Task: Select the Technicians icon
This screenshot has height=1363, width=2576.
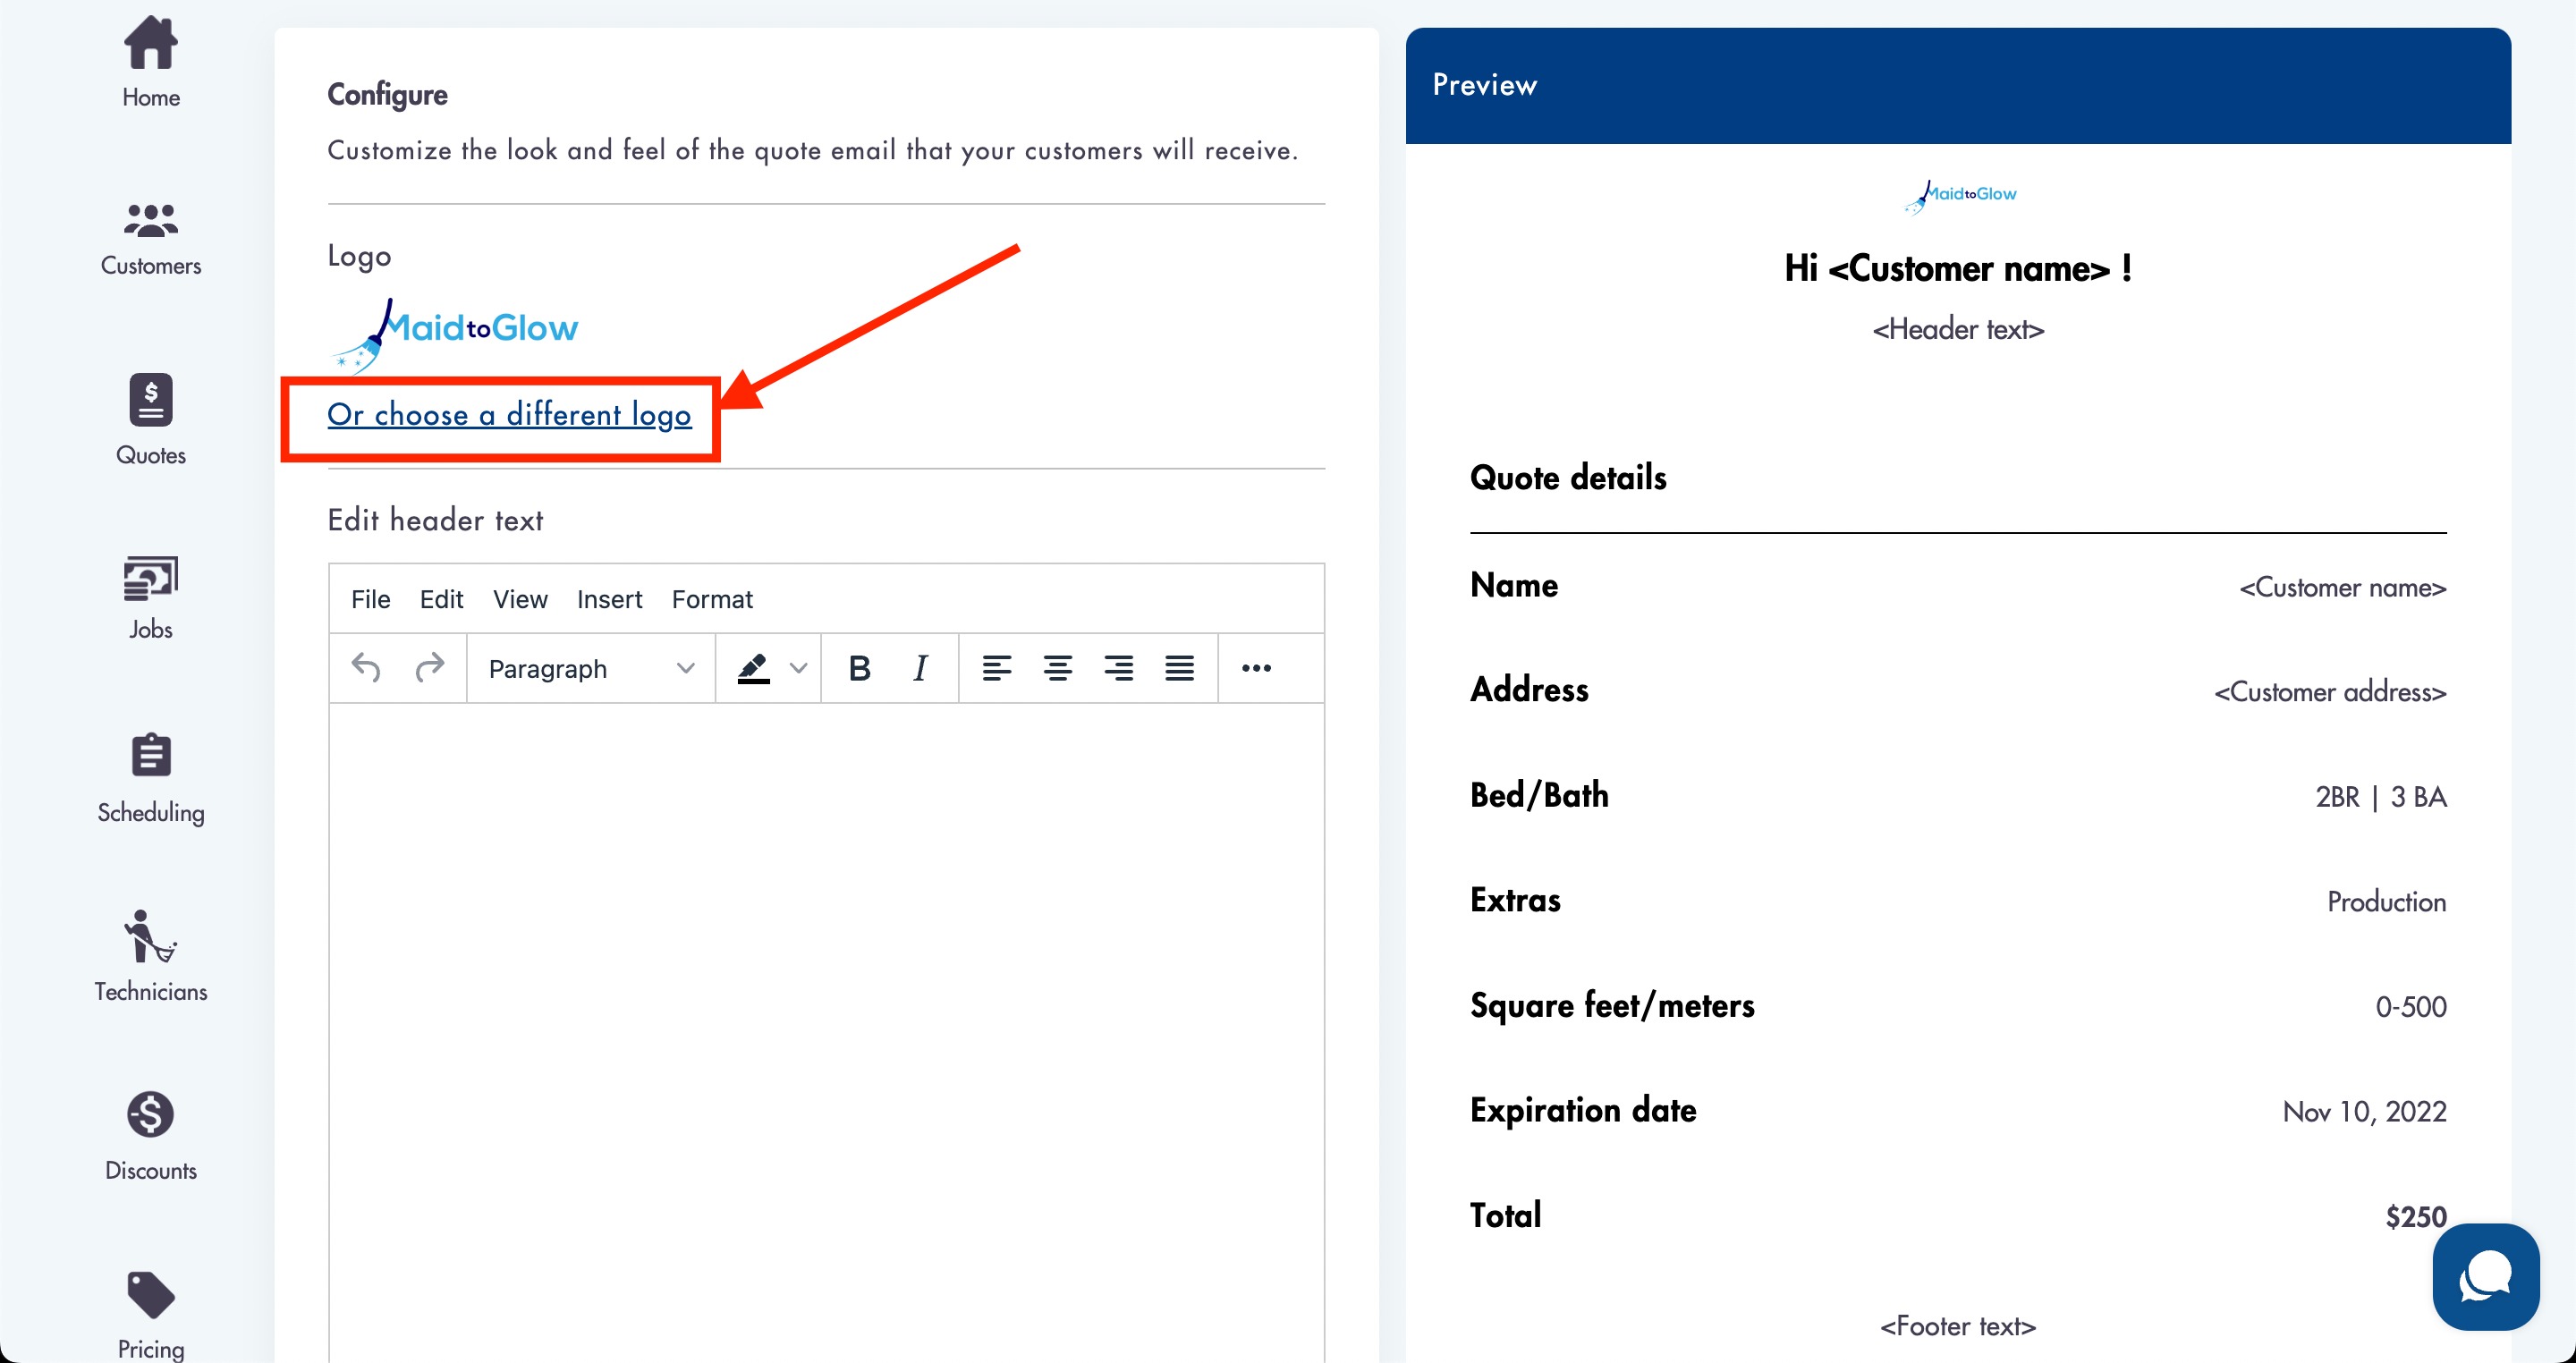Action: tap(150, 955)
